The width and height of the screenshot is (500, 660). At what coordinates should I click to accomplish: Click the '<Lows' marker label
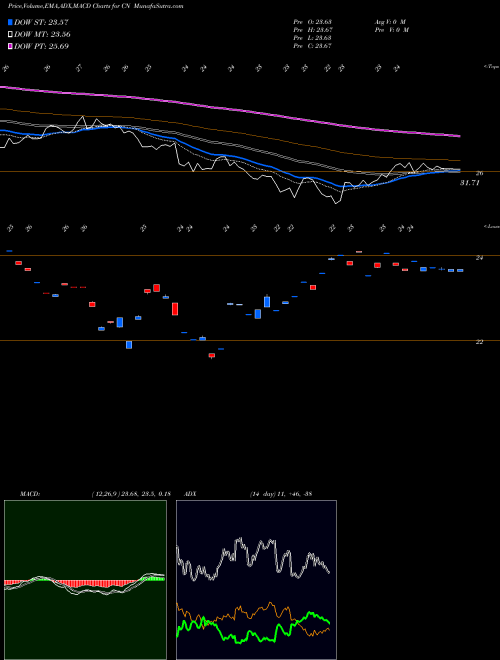[x=491, y=226]
